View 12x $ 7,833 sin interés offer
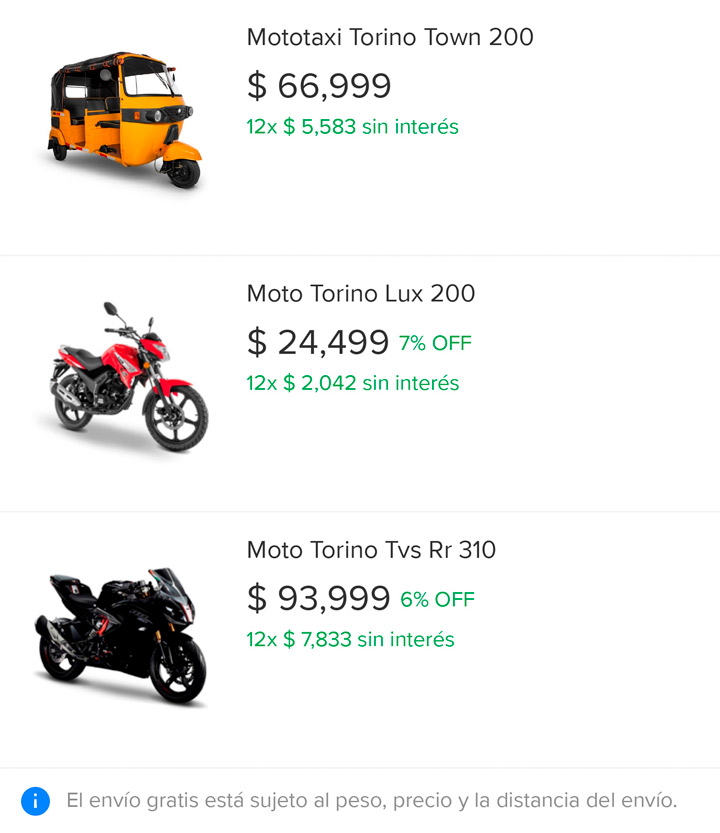Viewport: 720px width, 833px height. pyautogui.click(x=350, y=640)
